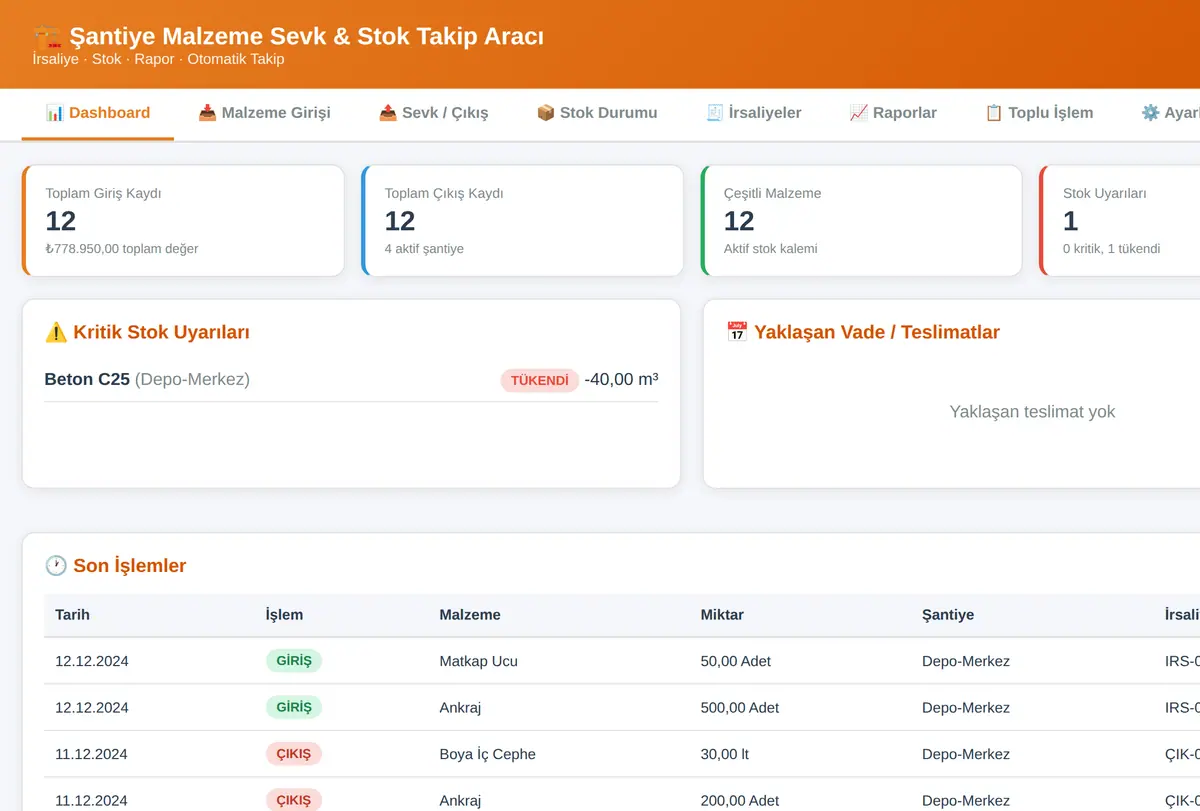Open the Stok Durumu tab
Screen dimensions: 1200x811
[x=597, y=113]
